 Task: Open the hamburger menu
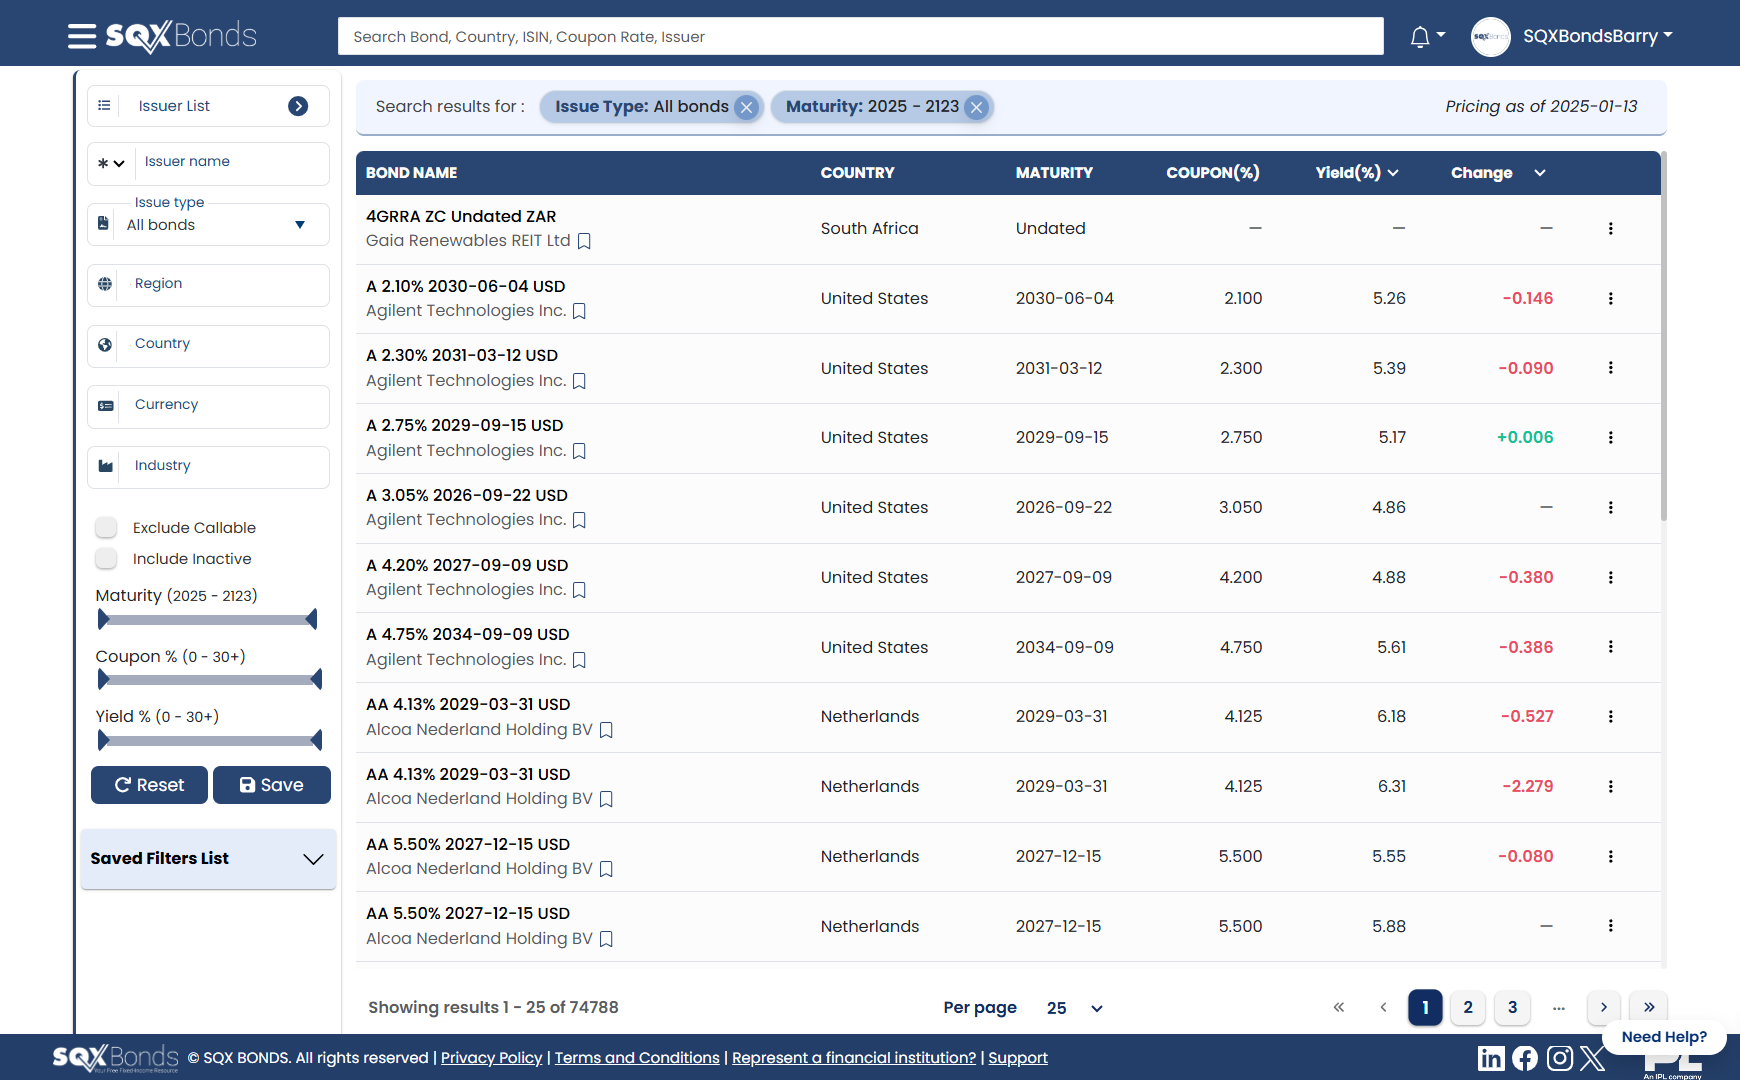pyautogui.click(x=81, y=37)
